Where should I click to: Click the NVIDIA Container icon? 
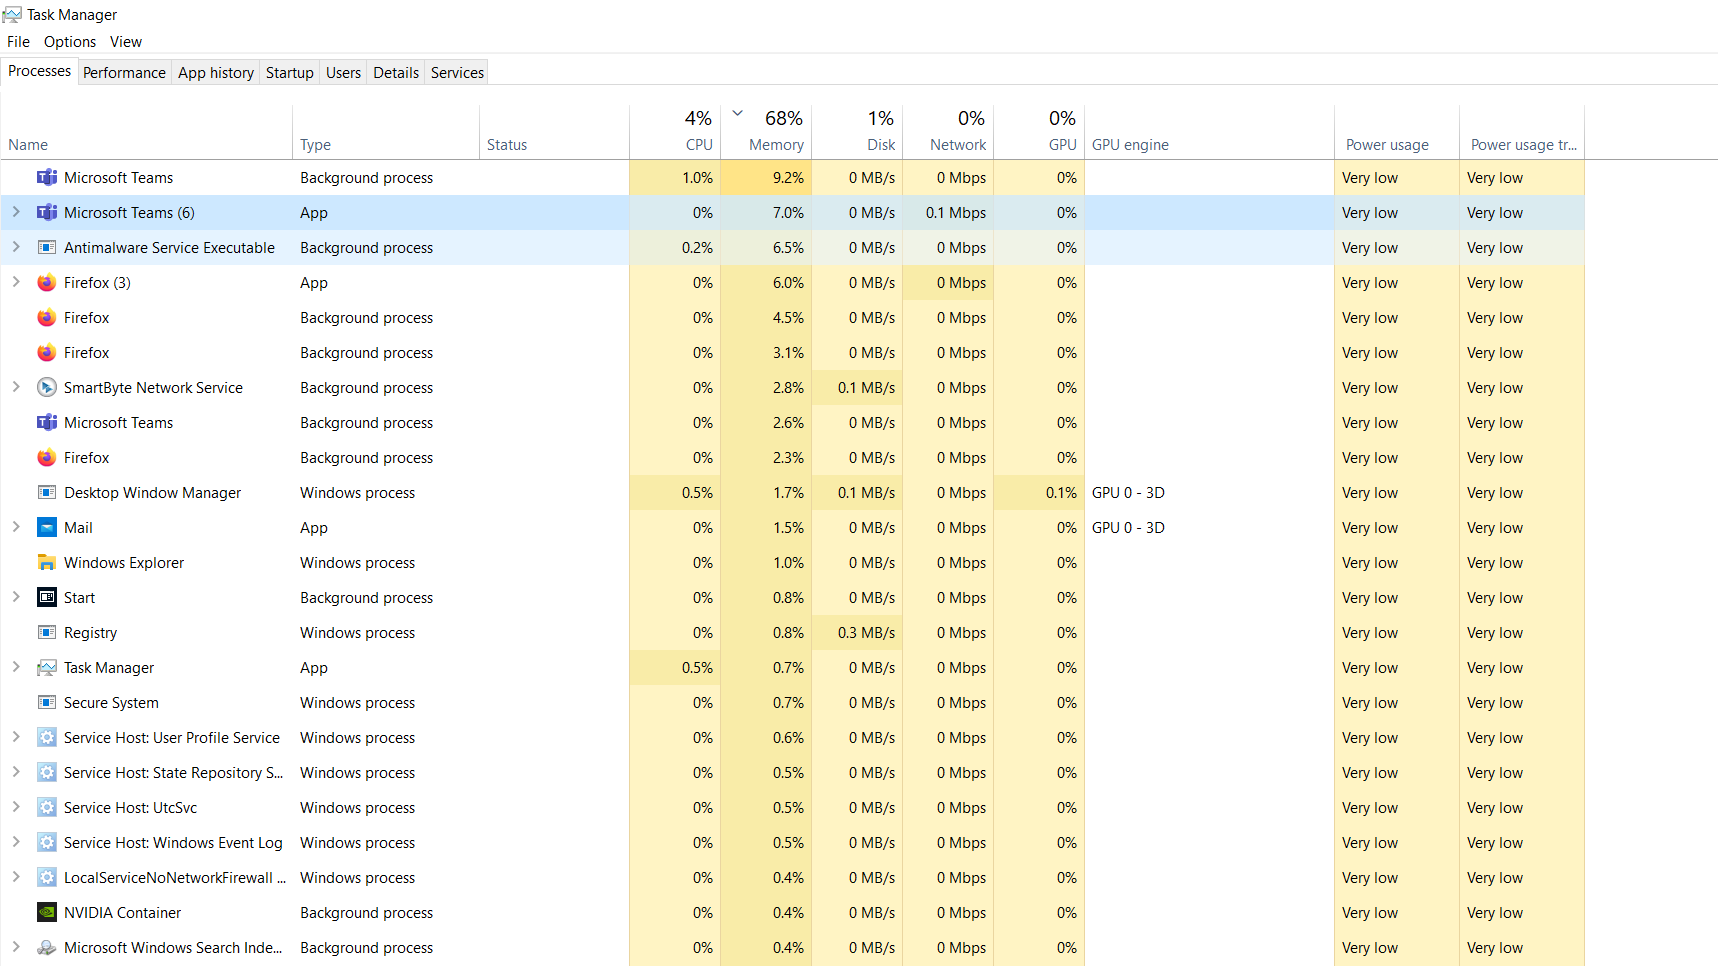47,913
